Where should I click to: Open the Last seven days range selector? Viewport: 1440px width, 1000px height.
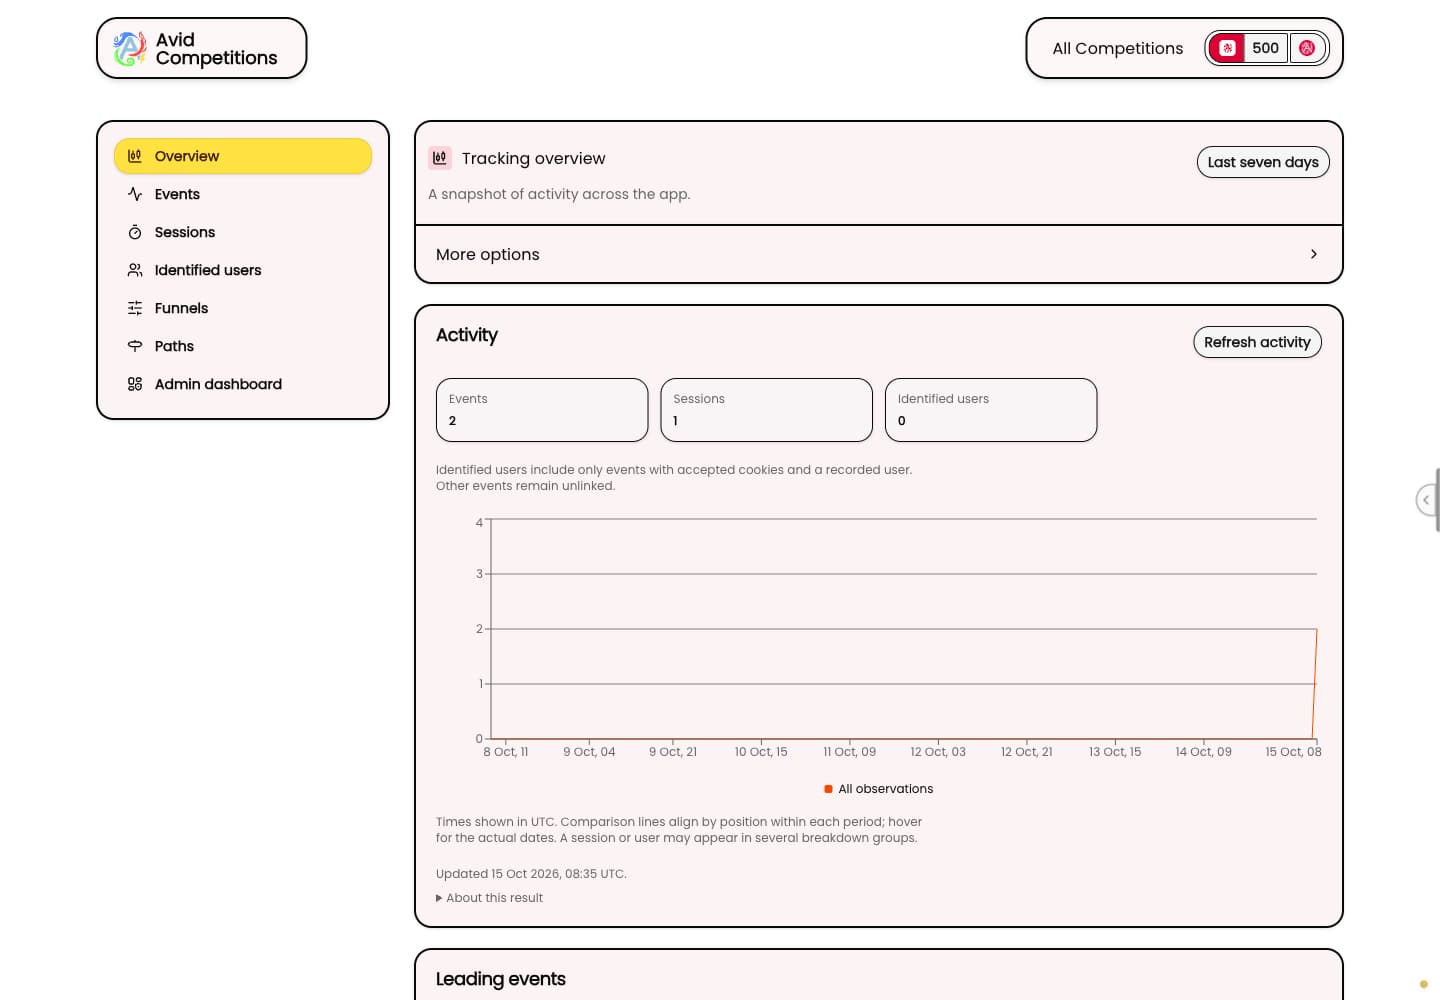[x=1263, y=162]
